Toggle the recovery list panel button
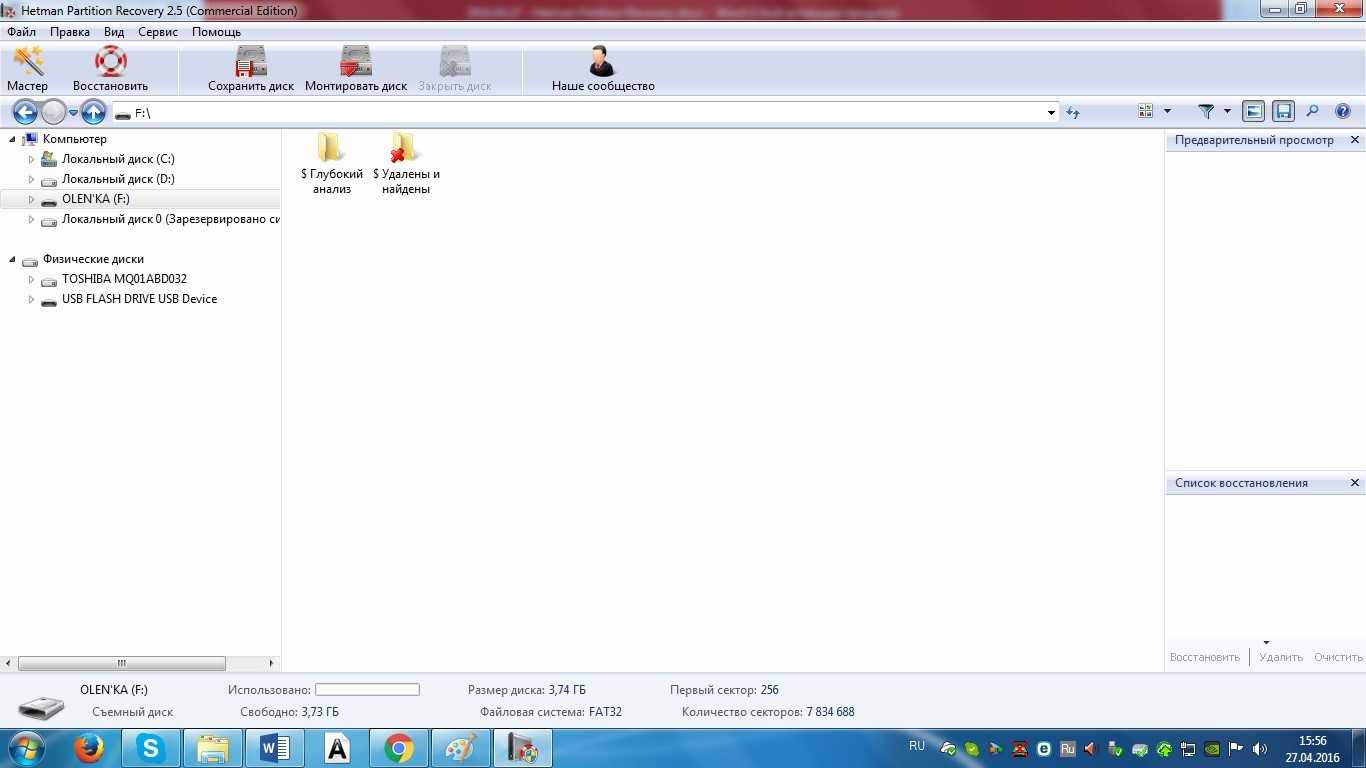 tap(1283, 112)
